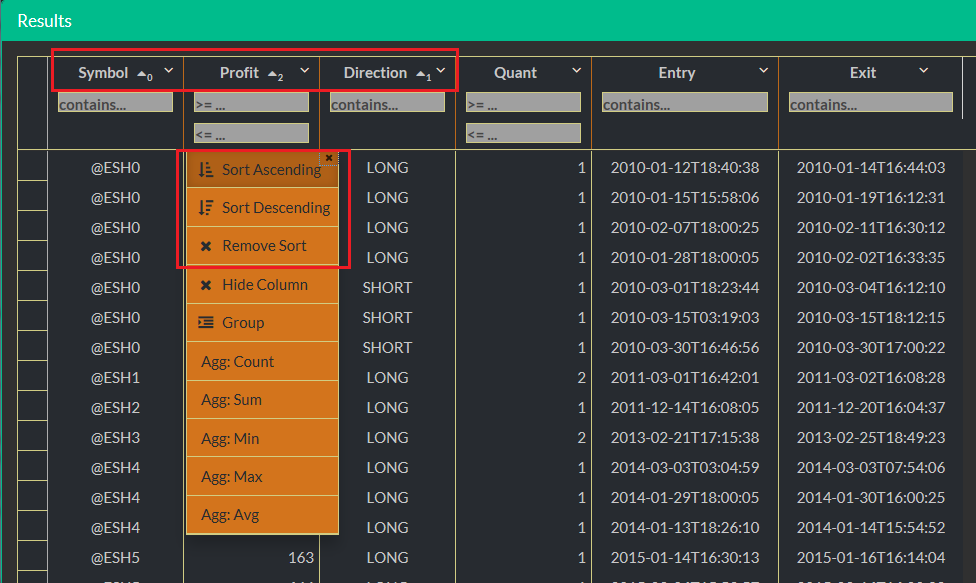Click the Entry column header label
The height and width of the screenshot is (583, 976).
(677, 73)
